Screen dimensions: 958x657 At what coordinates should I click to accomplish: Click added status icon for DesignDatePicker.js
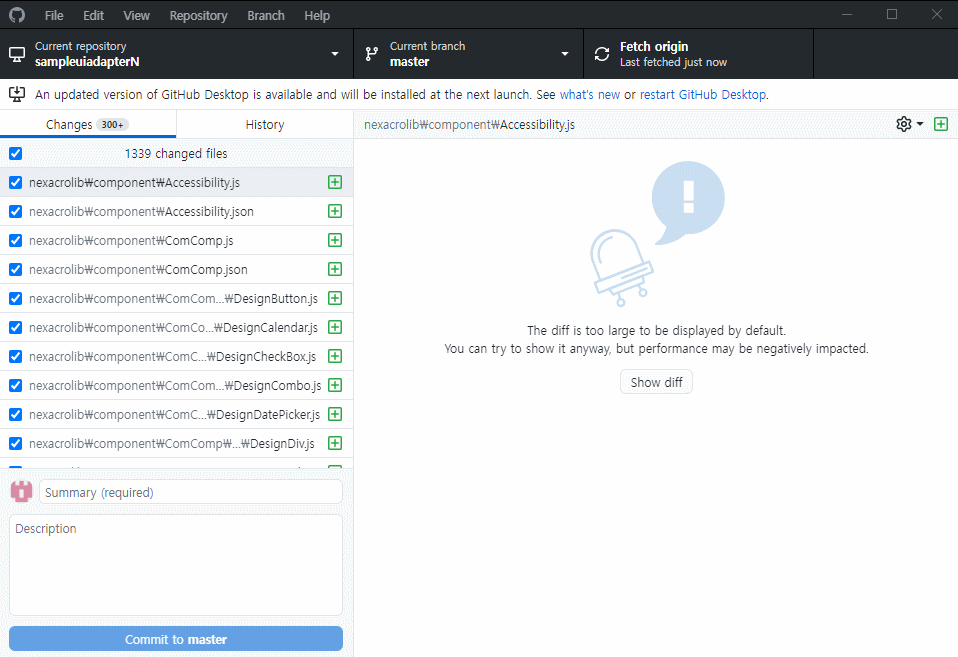click(x=335, y=414)
